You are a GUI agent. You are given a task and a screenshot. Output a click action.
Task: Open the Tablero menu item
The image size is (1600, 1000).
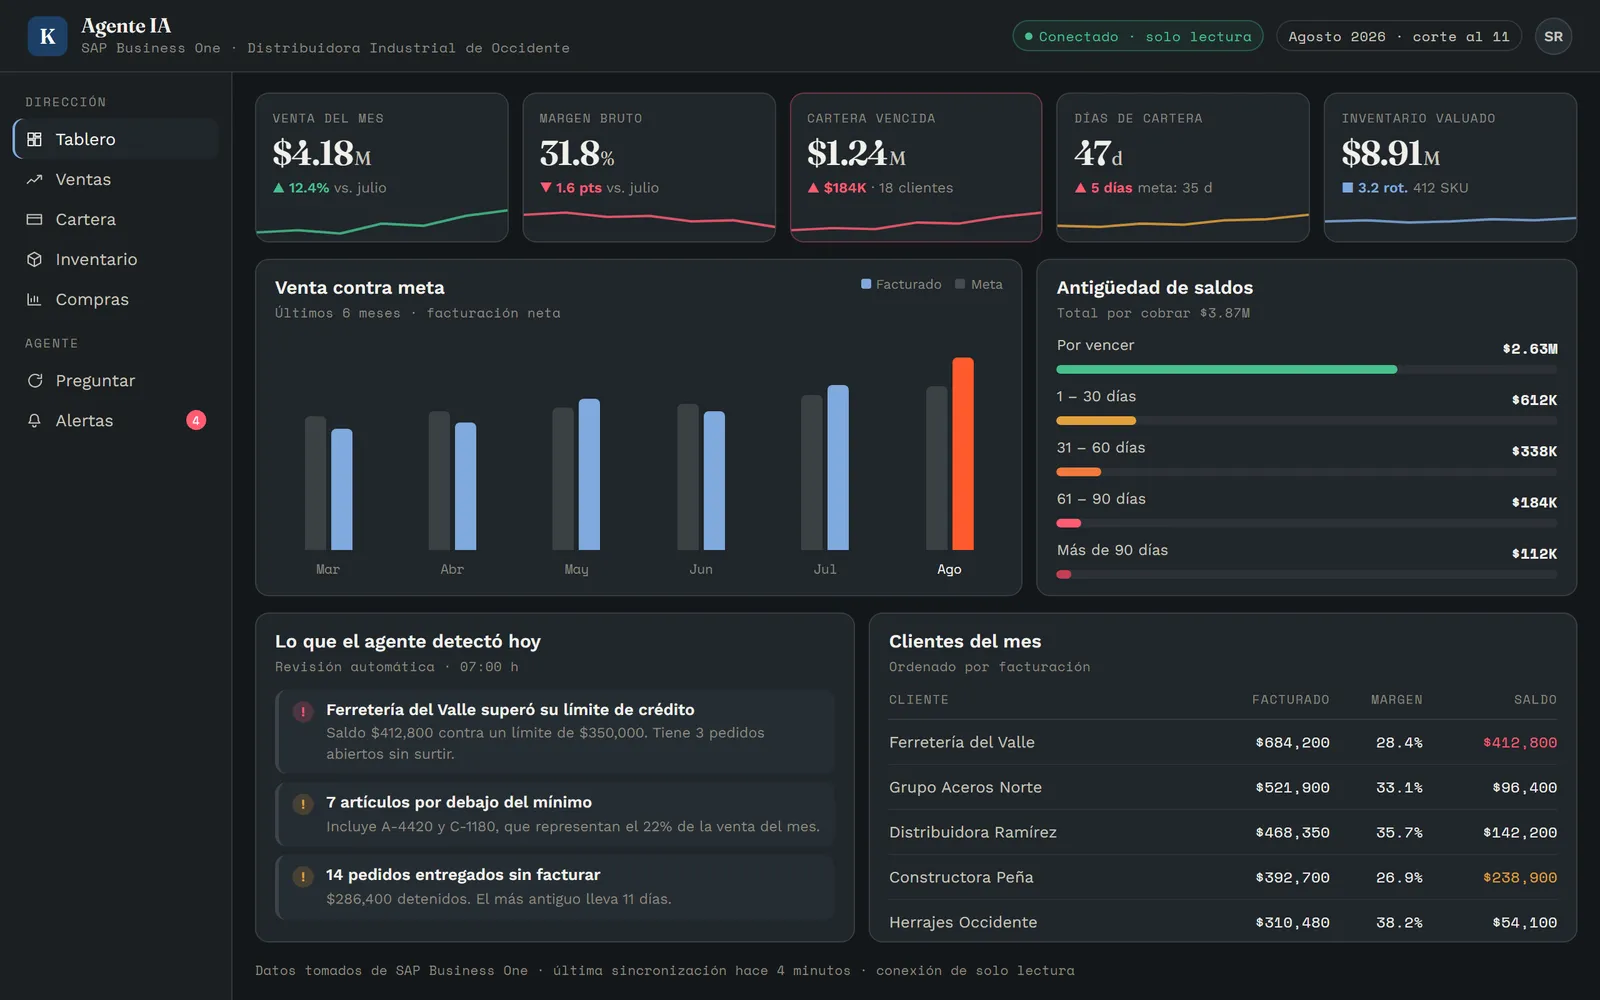click(x=116, y=139)
